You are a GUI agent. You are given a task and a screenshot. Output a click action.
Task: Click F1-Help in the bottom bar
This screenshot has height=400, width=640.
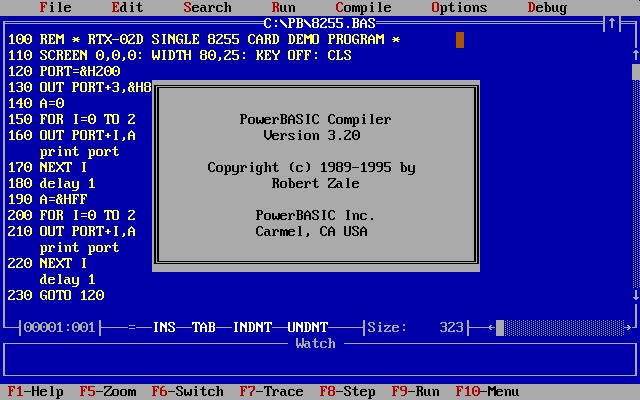[36, 391]
